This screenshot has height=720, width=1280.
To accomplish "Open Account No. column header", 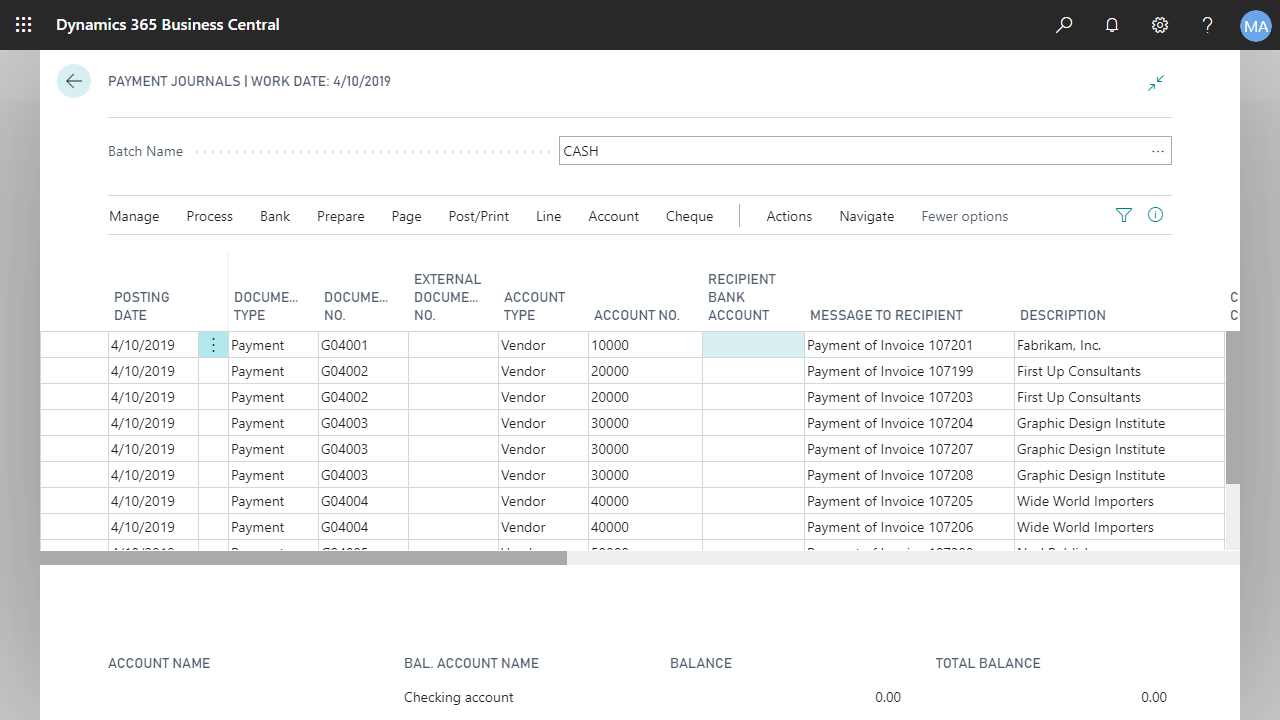I will click(637, 315).
